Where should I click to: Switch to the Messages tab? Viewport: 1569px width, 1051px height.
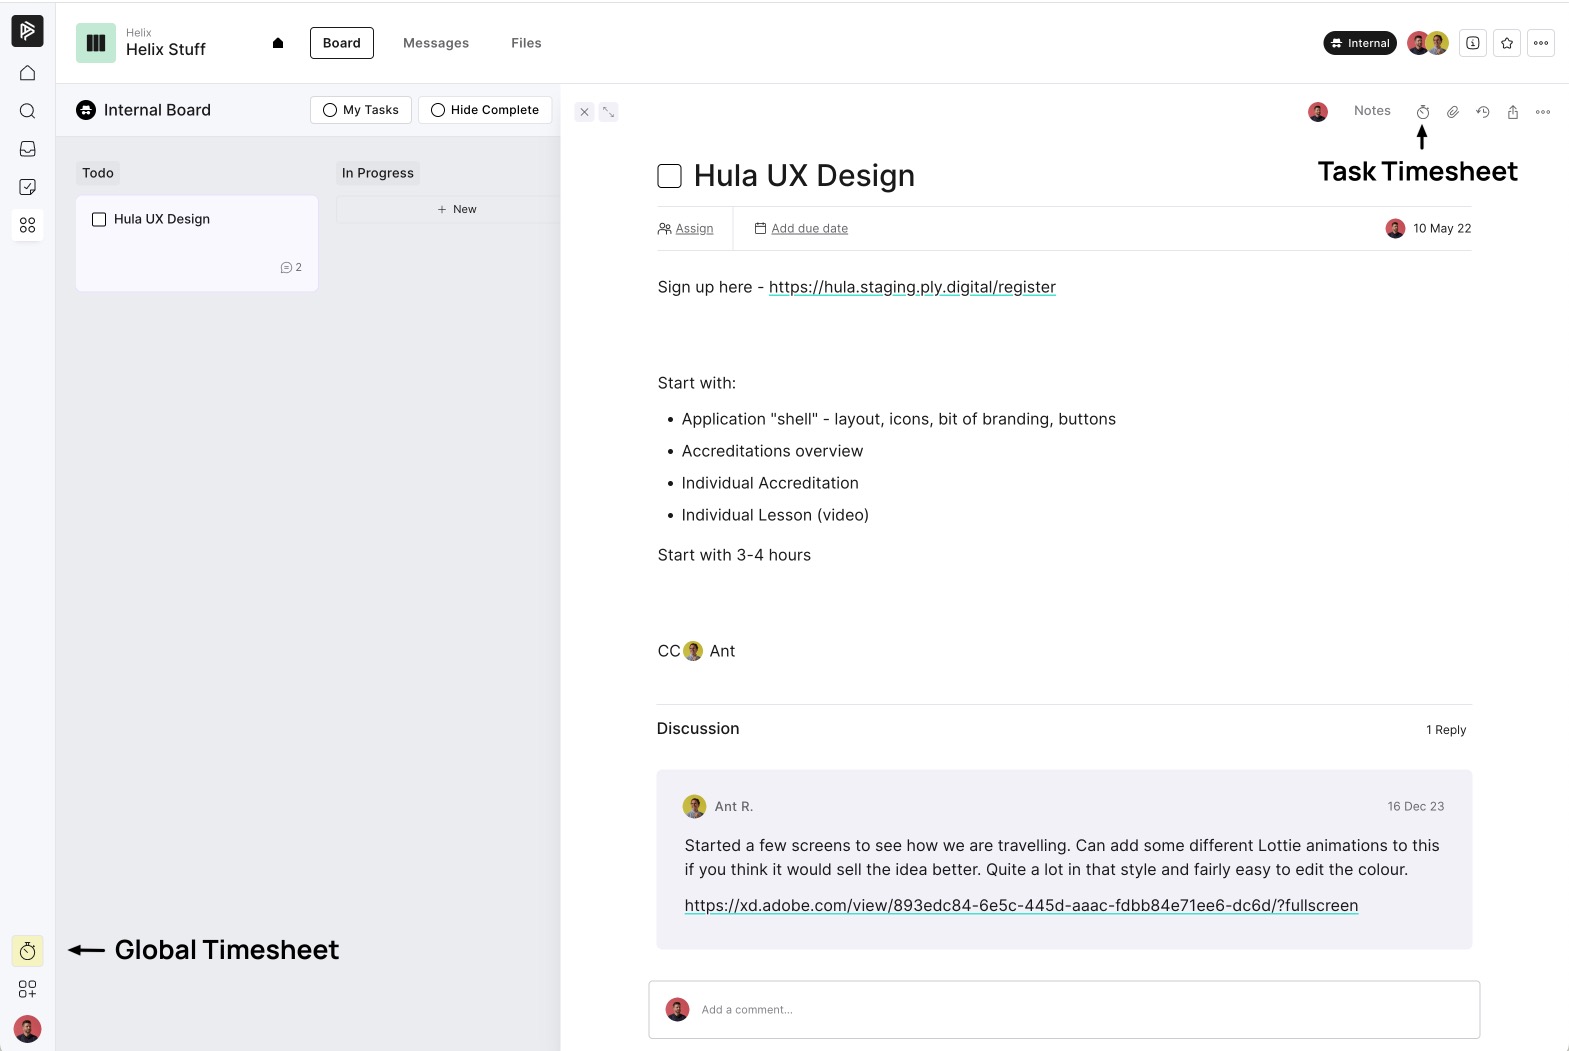pyautogui.click(x=436, y=43)
